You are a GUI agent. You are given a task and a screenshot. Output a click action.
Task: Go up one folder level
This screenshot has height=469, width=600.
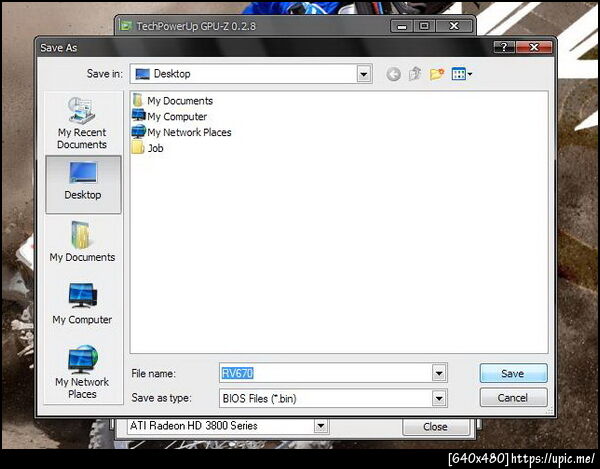tap(415, 73)
